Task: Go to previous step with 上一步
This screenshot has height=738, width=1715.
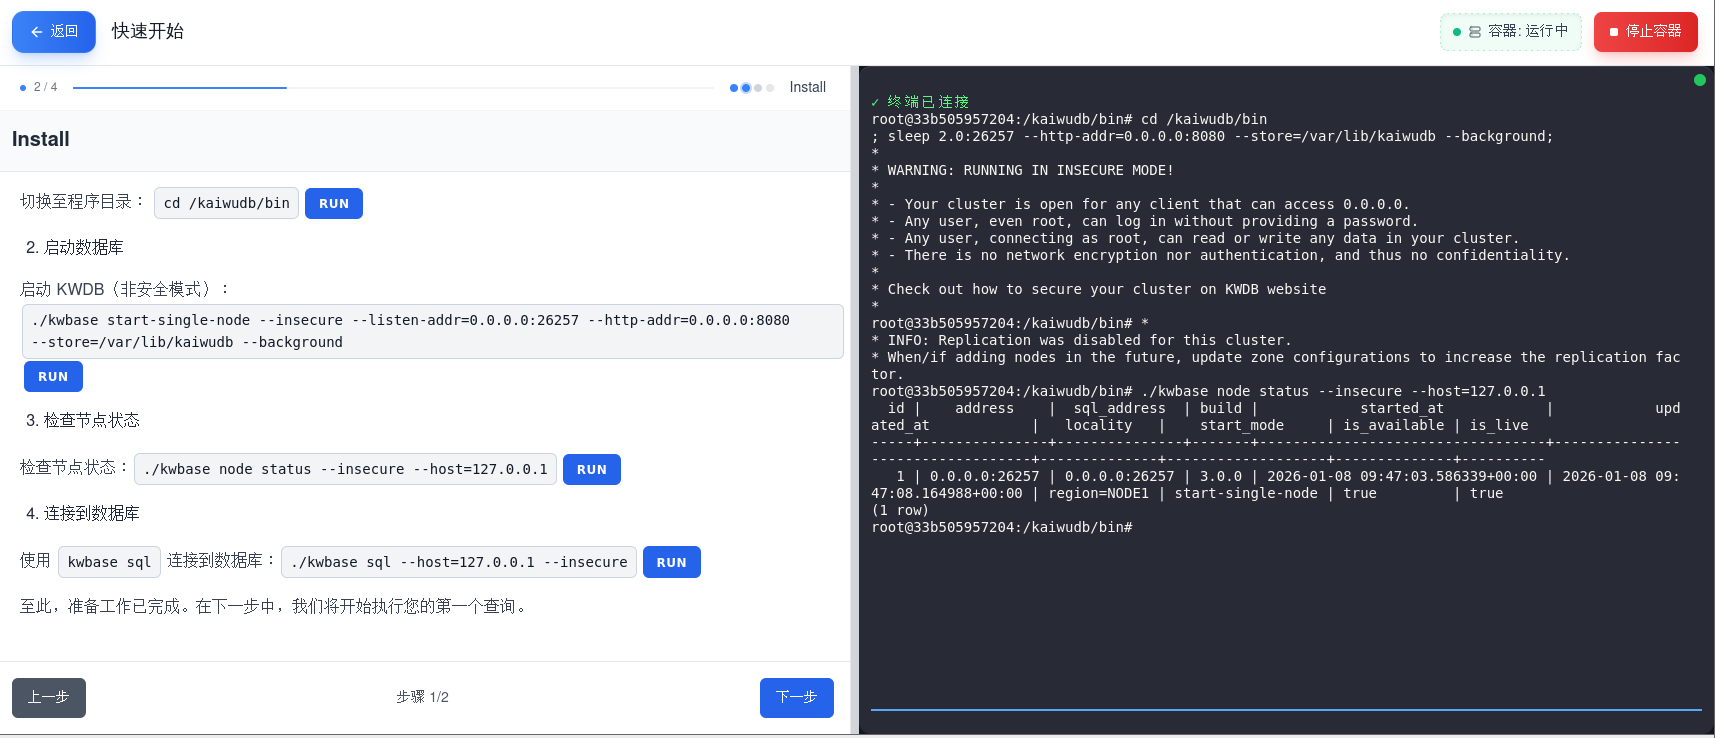Action: (x=49, y=698)
